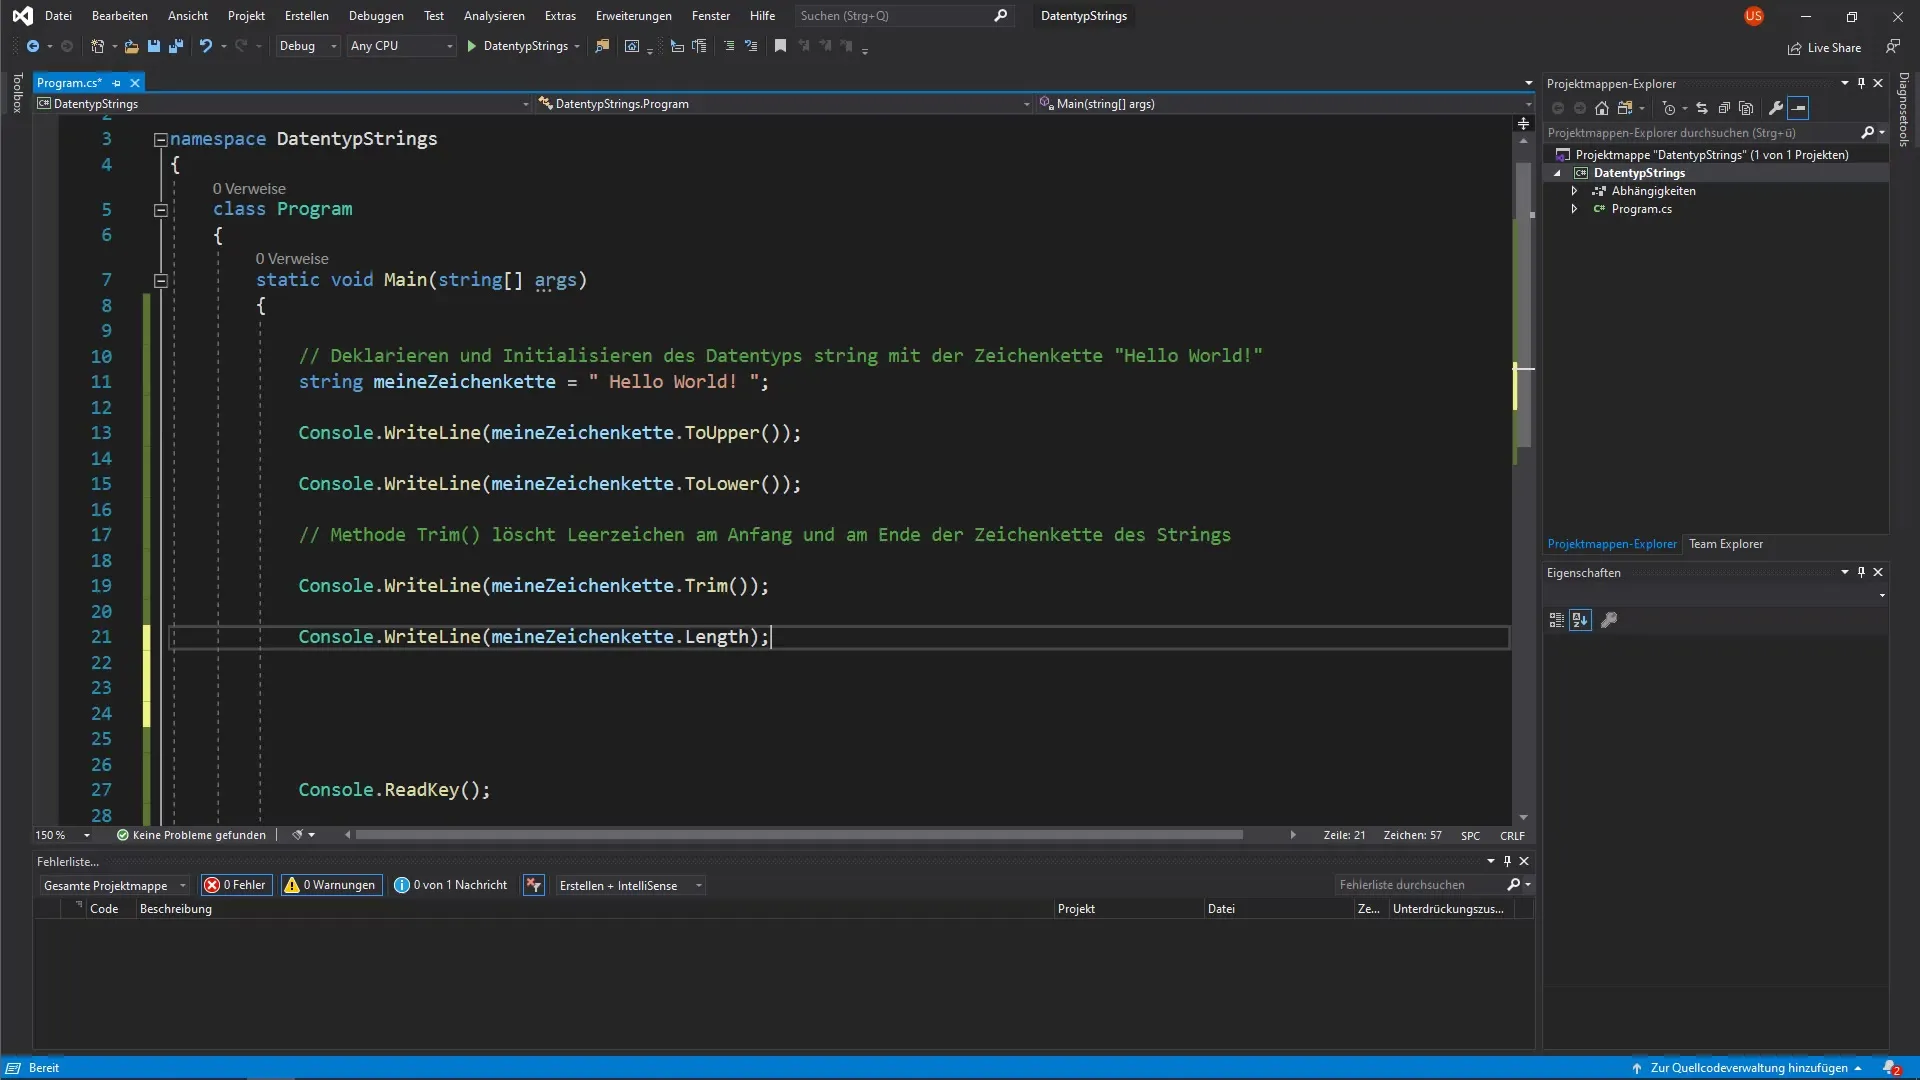Open the Debuggen menu

pyautogui.click(x=376, y=16)
